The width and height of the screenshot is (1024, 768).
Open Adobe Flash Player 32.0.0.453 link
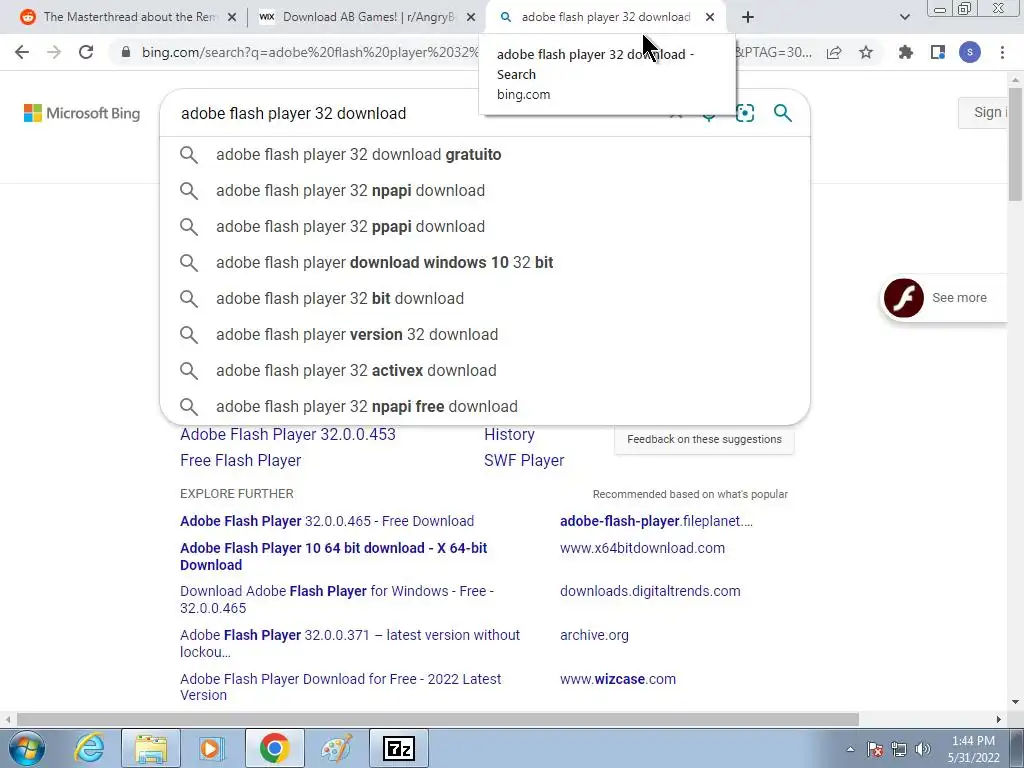tap(288, 434)
